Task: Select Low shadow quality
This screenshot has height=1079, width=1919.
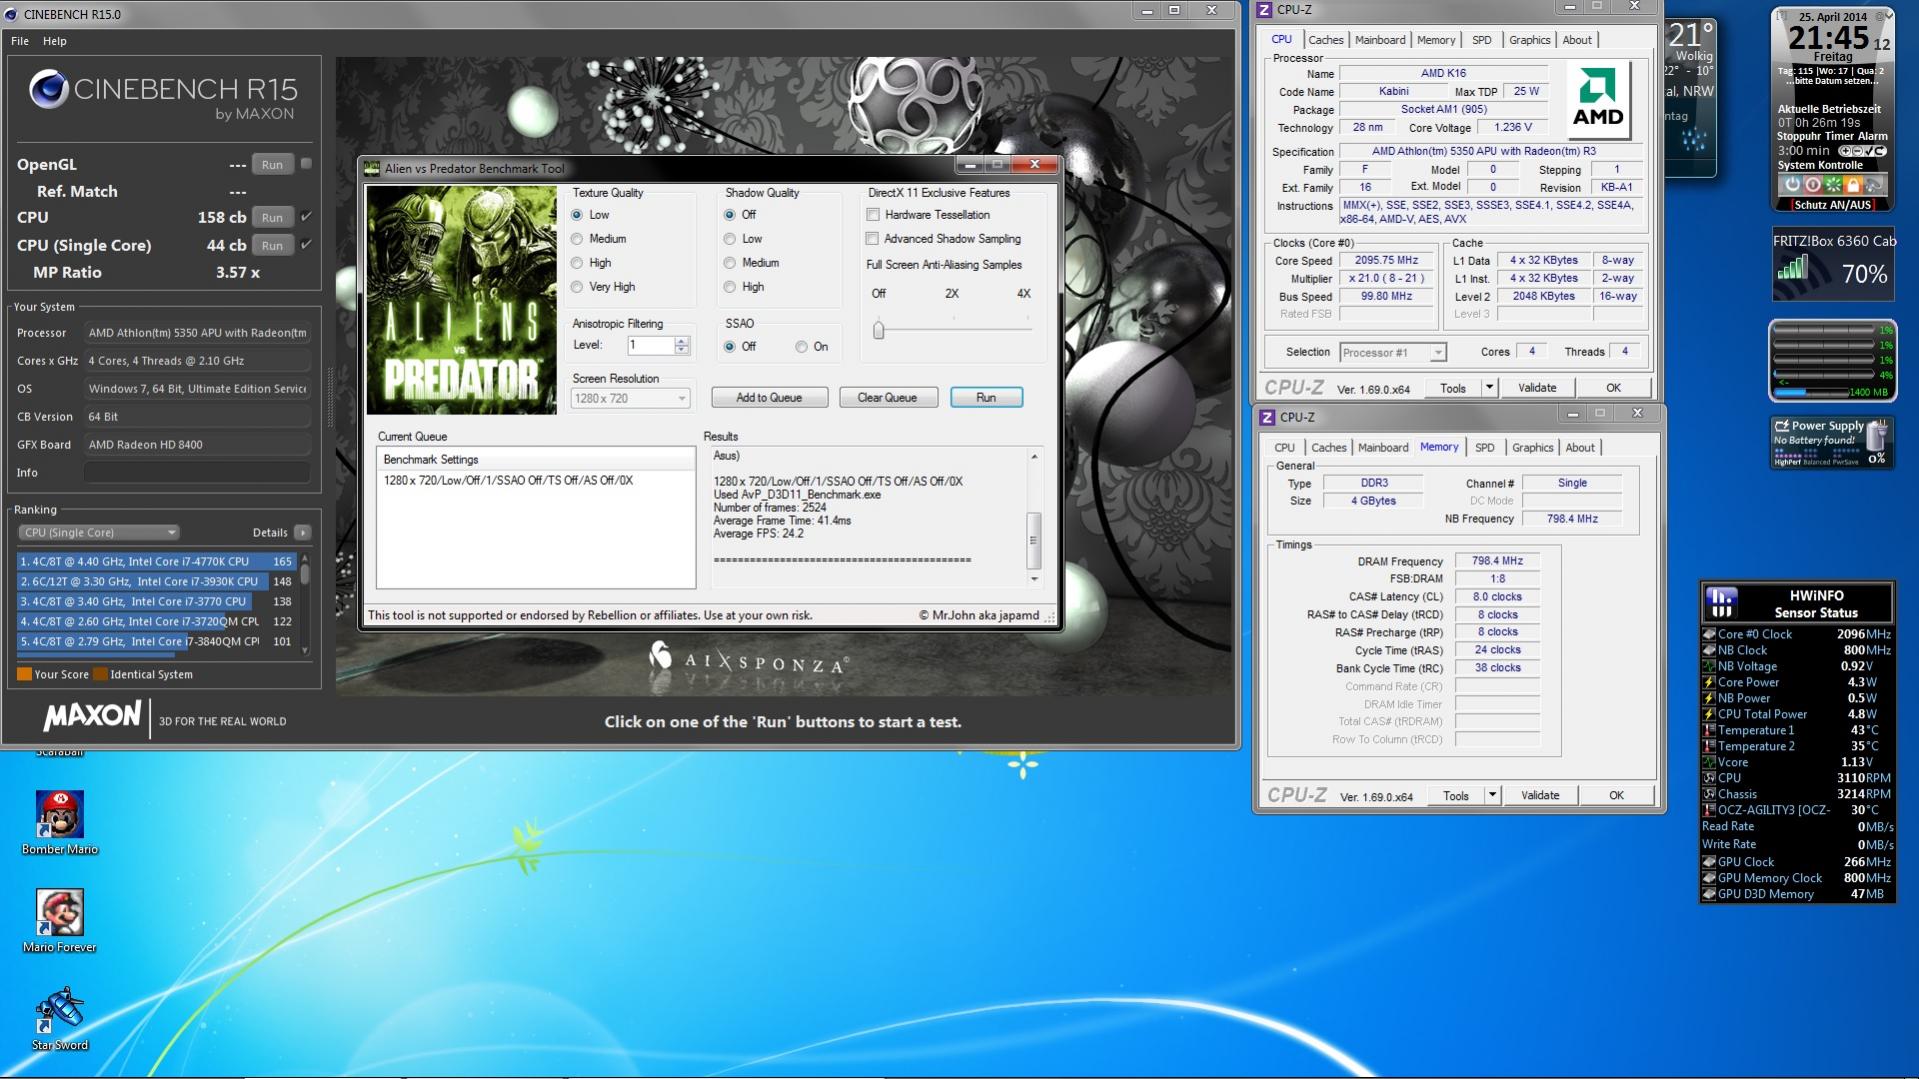Action: pos(730,239)
